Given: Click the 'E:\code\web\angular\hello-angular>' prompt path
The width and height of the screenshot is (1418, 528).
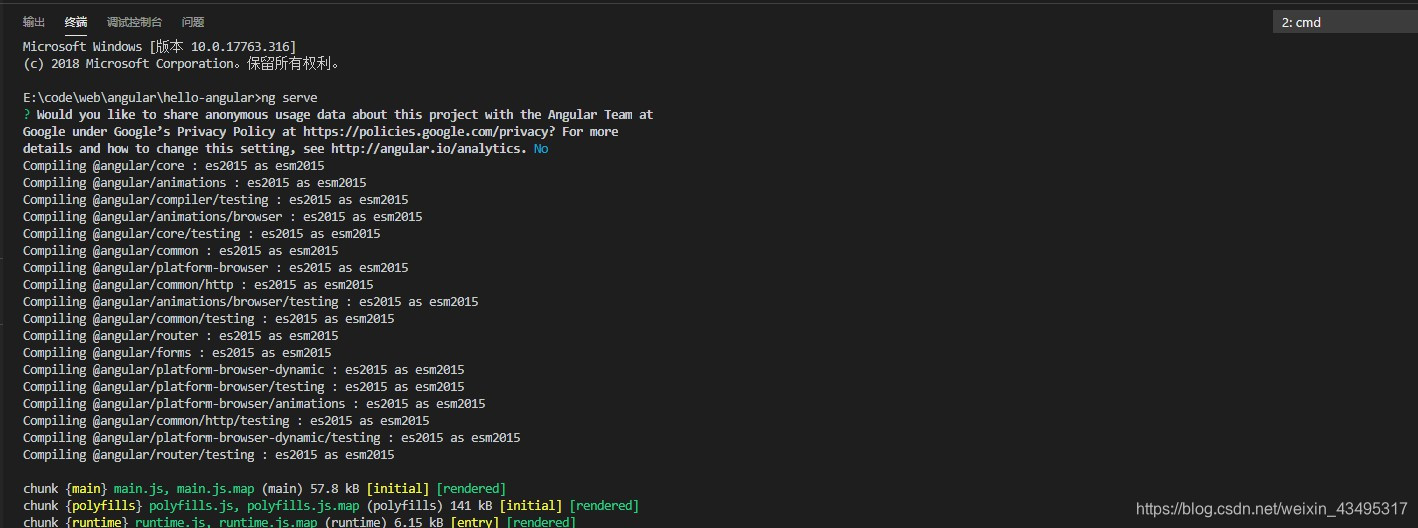Looking at the screenshot, I should tap(141, 98).
